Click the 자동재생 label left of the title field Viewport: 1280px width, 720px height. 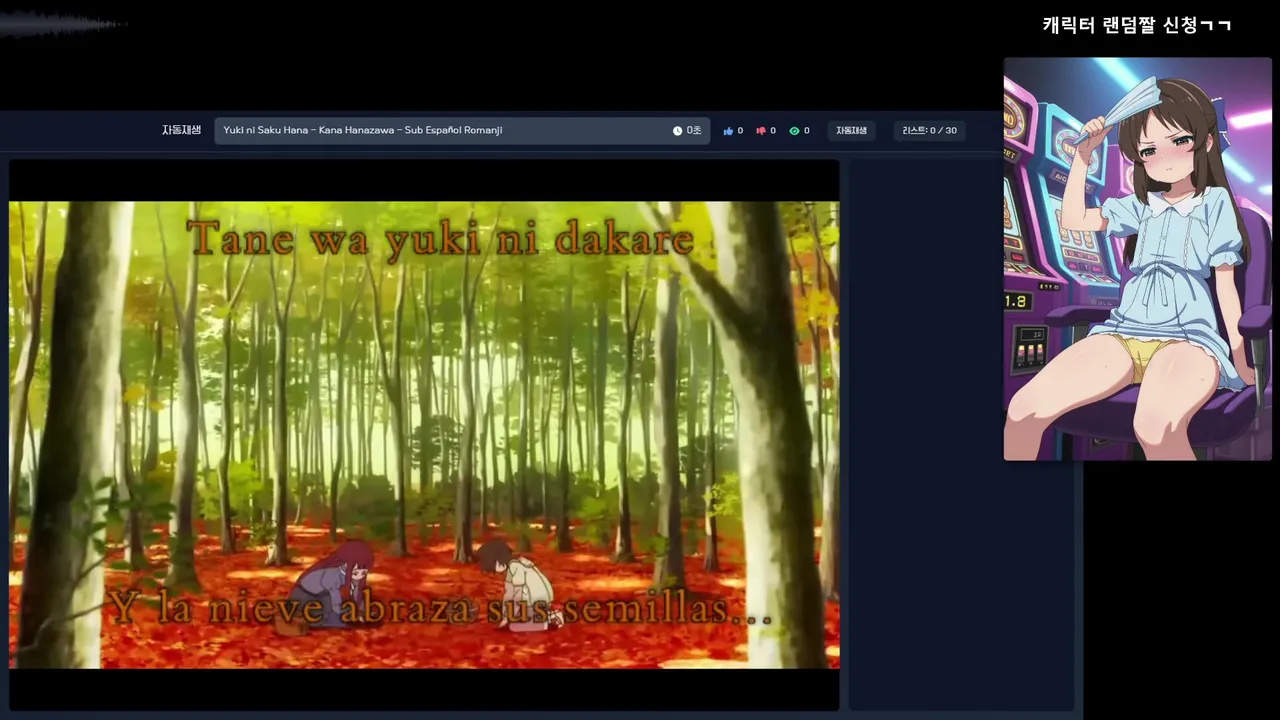tap(181, 131)
